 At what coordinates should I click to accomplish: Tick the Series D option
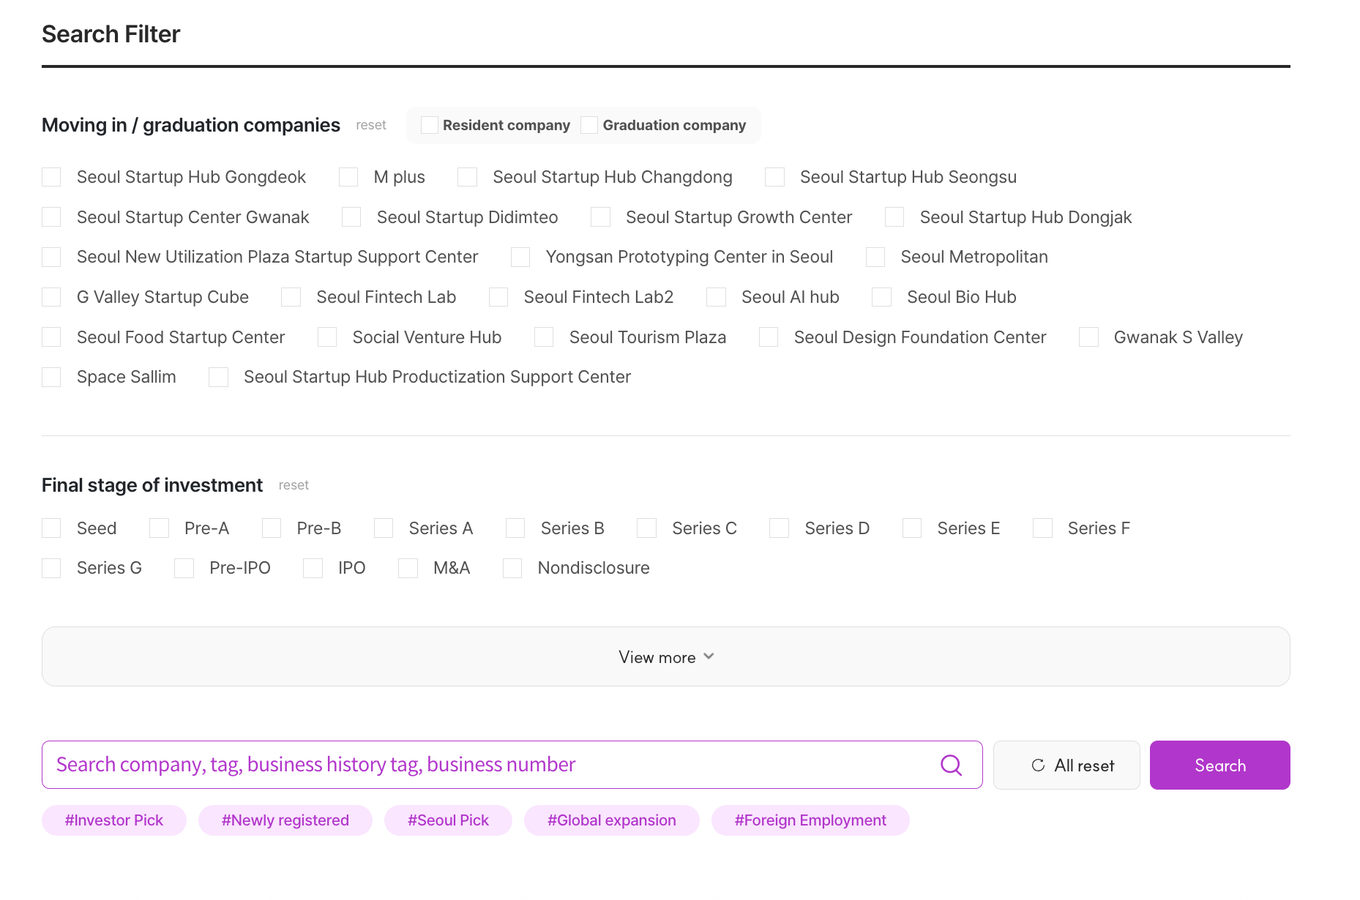[780, 528]
